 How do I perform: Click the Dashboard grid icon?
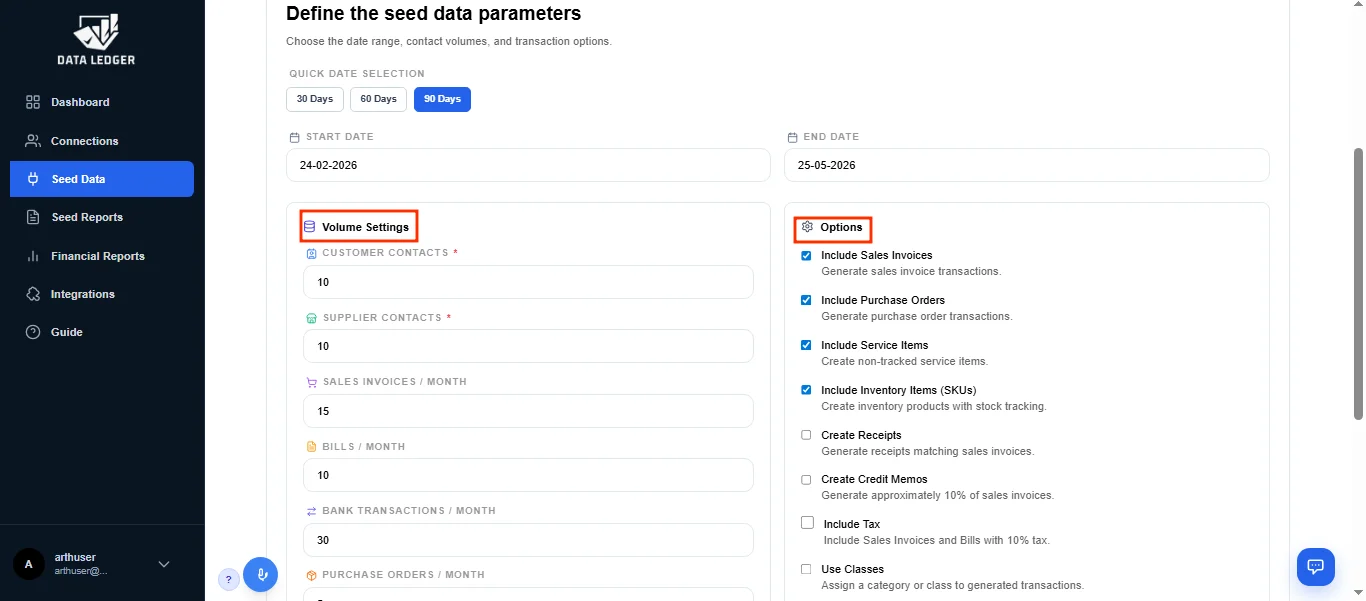coord(33,102)
